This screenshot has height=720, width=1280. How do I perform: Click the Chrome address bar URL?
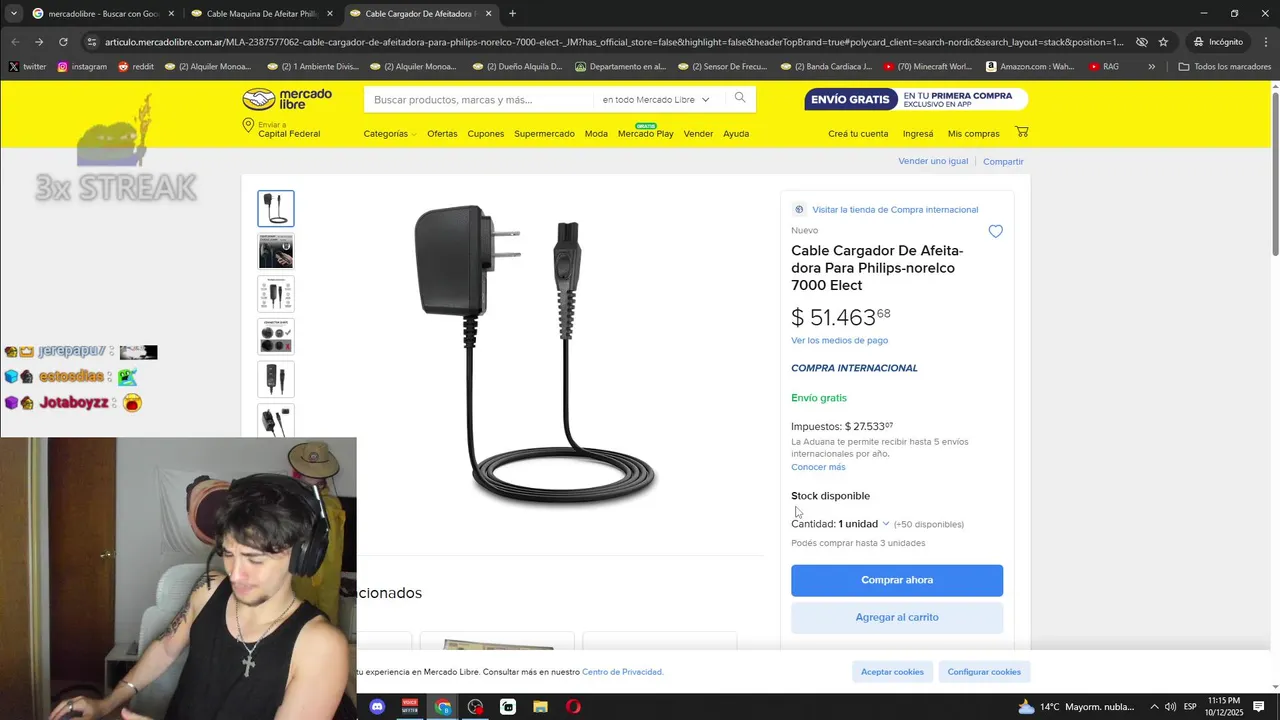pos(614,42)
